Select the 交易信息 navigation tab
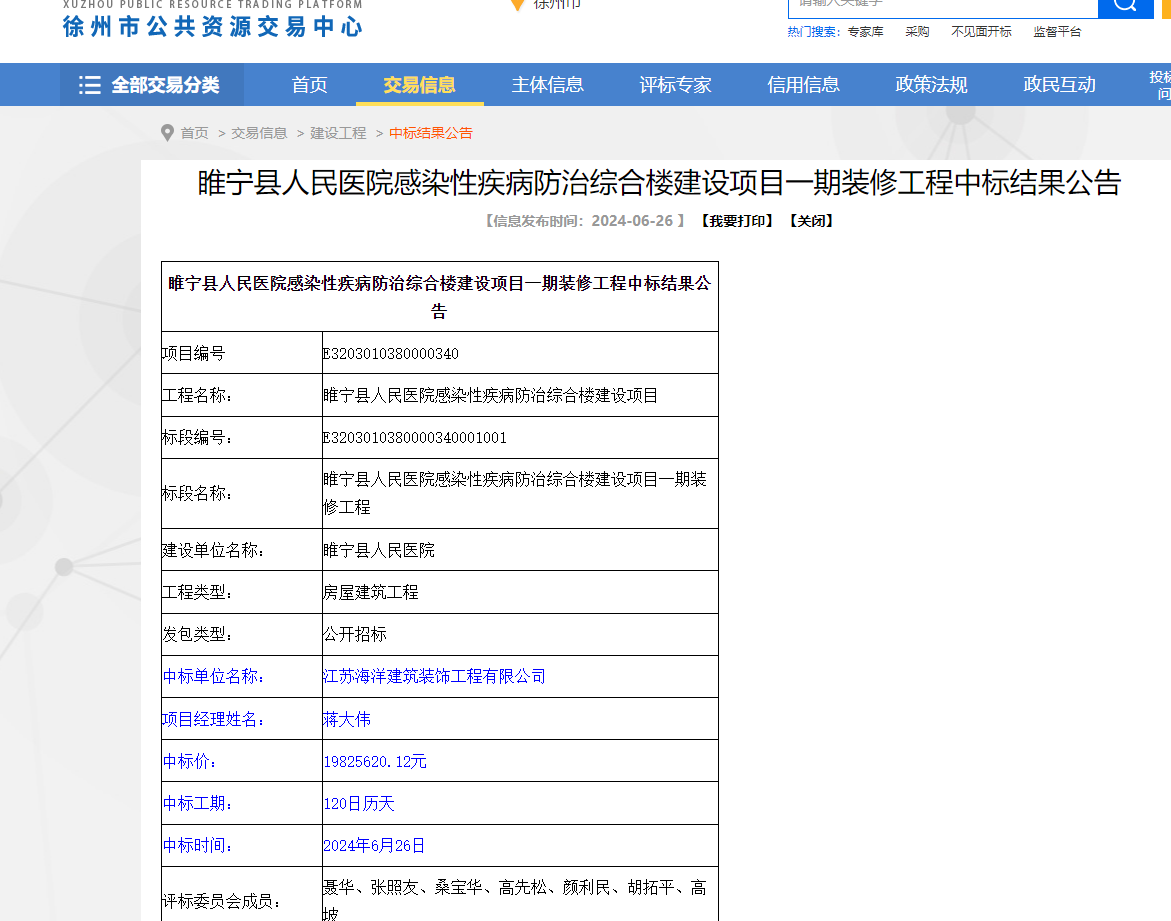 coord(419,85)
